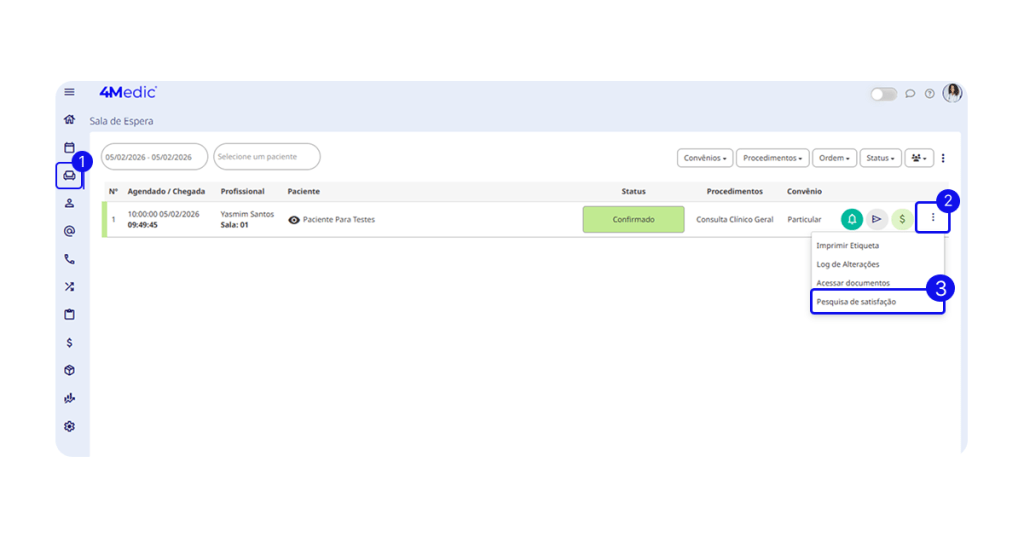Open the Procedimentos dropdown filter

(x=772, y=158)
